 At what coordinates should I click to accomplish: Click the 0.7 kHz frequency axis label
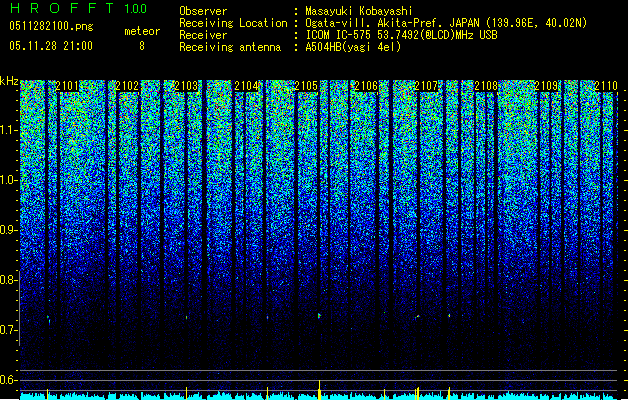[x=9, y=330]
